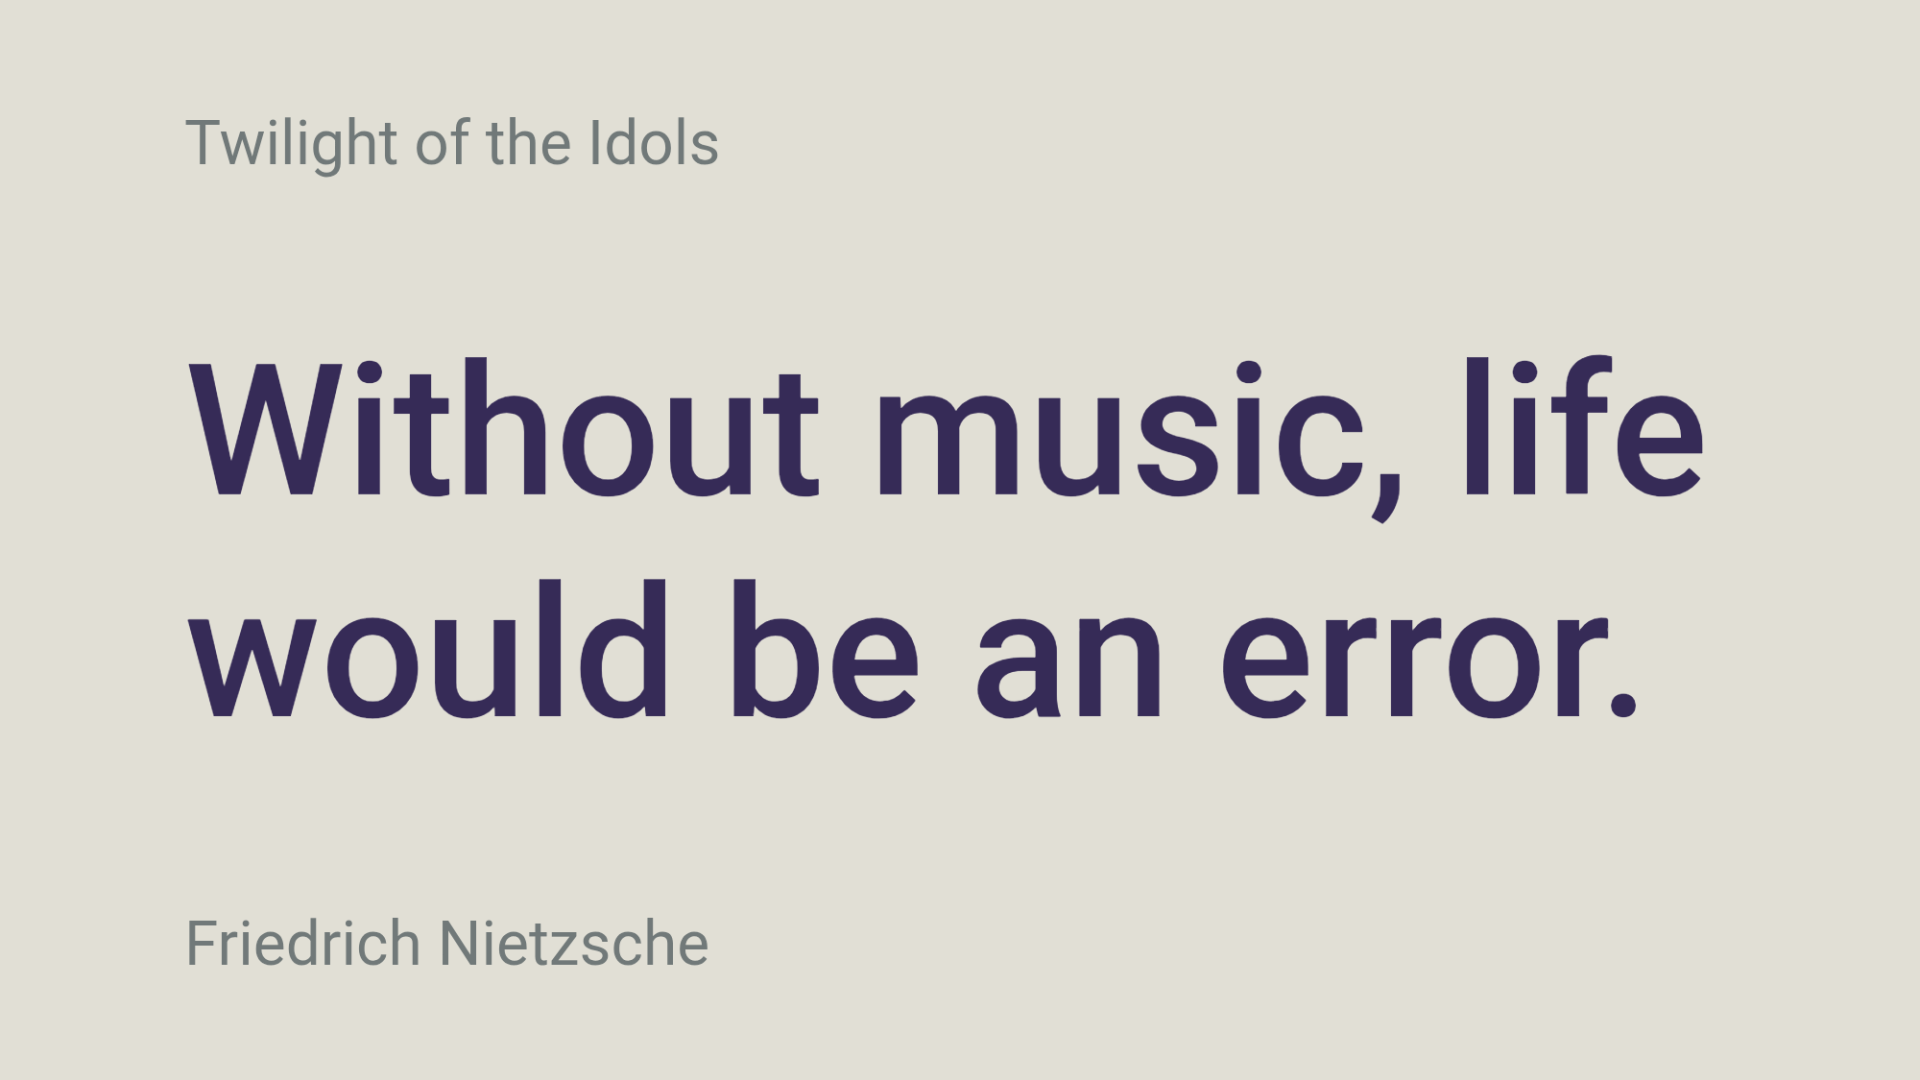Click the word "Twilight" in the title
Image resolution: width=1920 pixels, height=1080 pixels.
(291, 143)
